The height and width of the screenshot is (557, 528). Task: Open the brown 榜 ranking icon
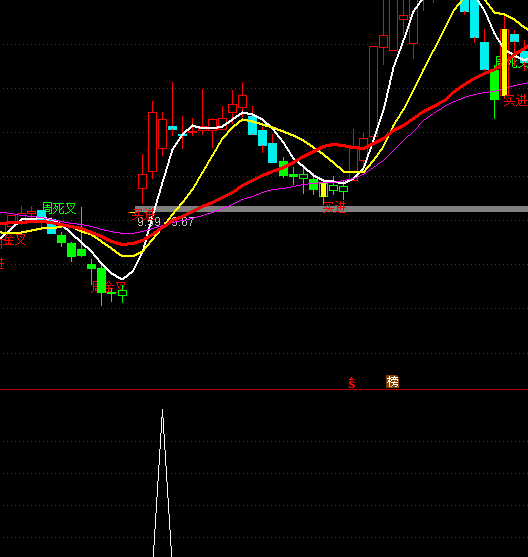tap(392, 382)
